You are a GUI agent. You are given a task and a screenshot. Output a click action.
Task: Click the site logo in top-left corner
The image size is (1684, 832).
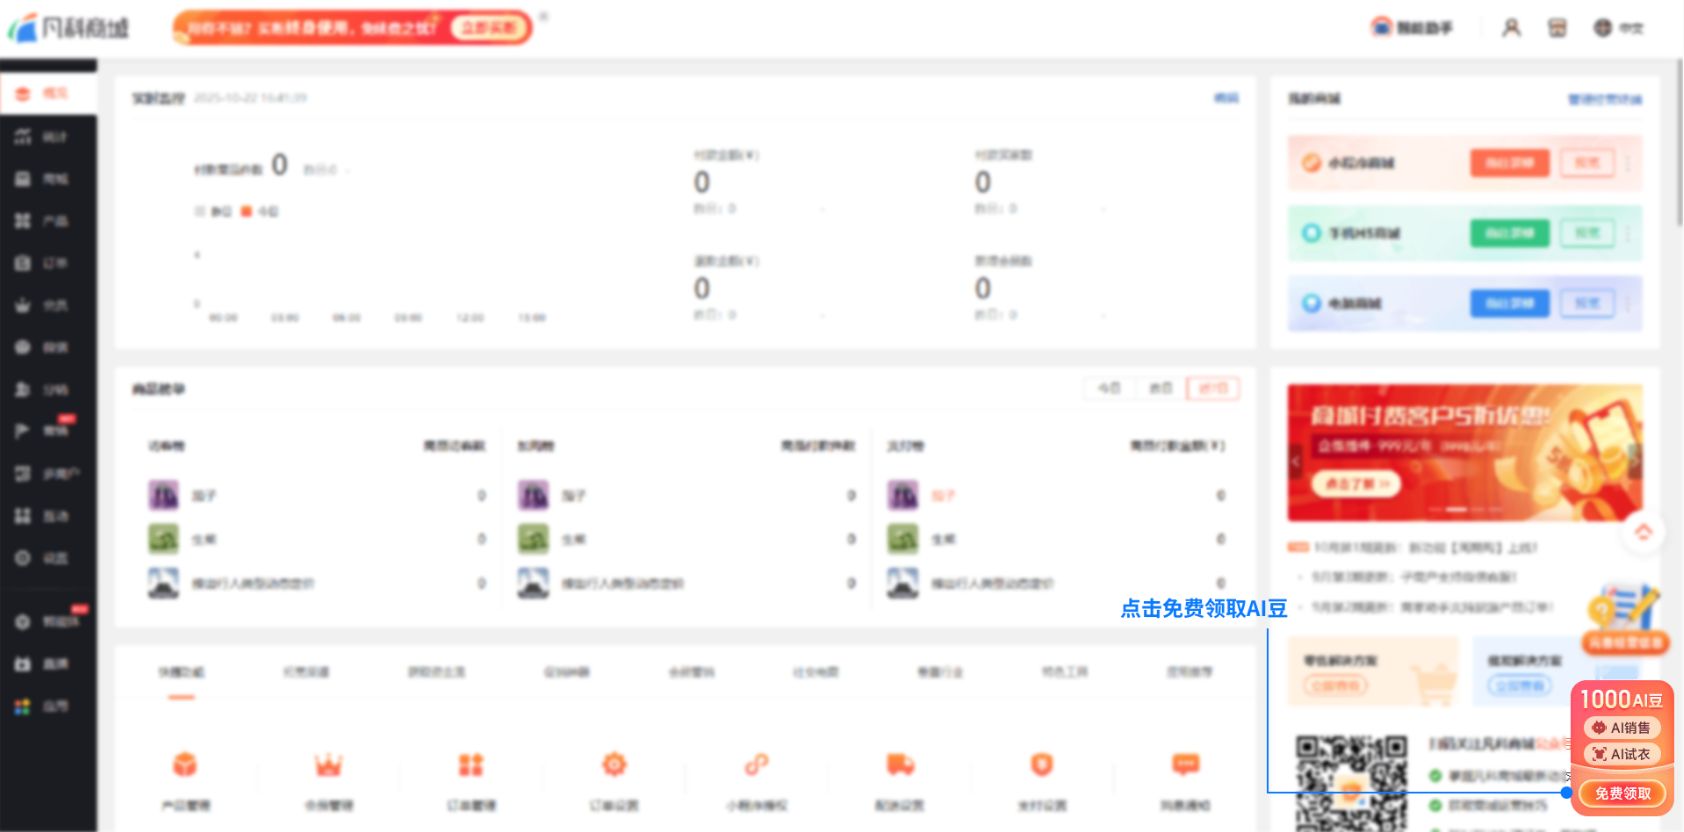(x=69, y=27)
